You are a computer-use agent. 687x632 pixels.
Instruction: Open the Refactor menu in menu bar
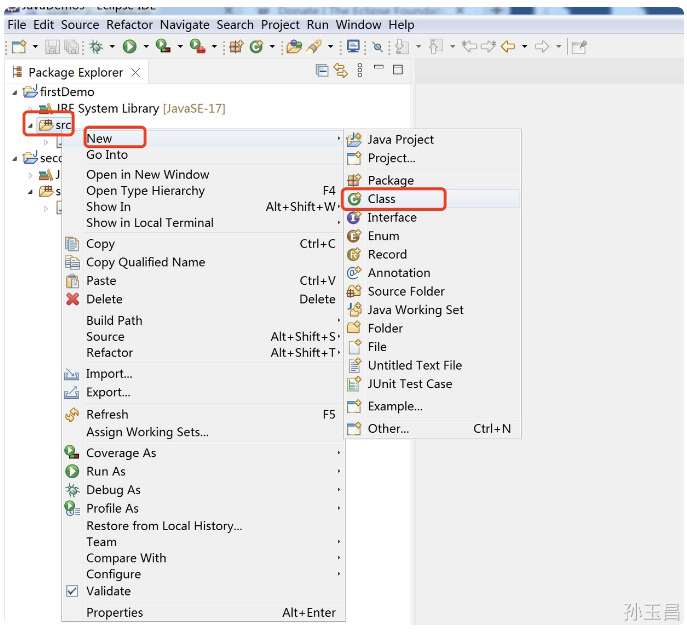pyautogui.click(x=129, y=25)
